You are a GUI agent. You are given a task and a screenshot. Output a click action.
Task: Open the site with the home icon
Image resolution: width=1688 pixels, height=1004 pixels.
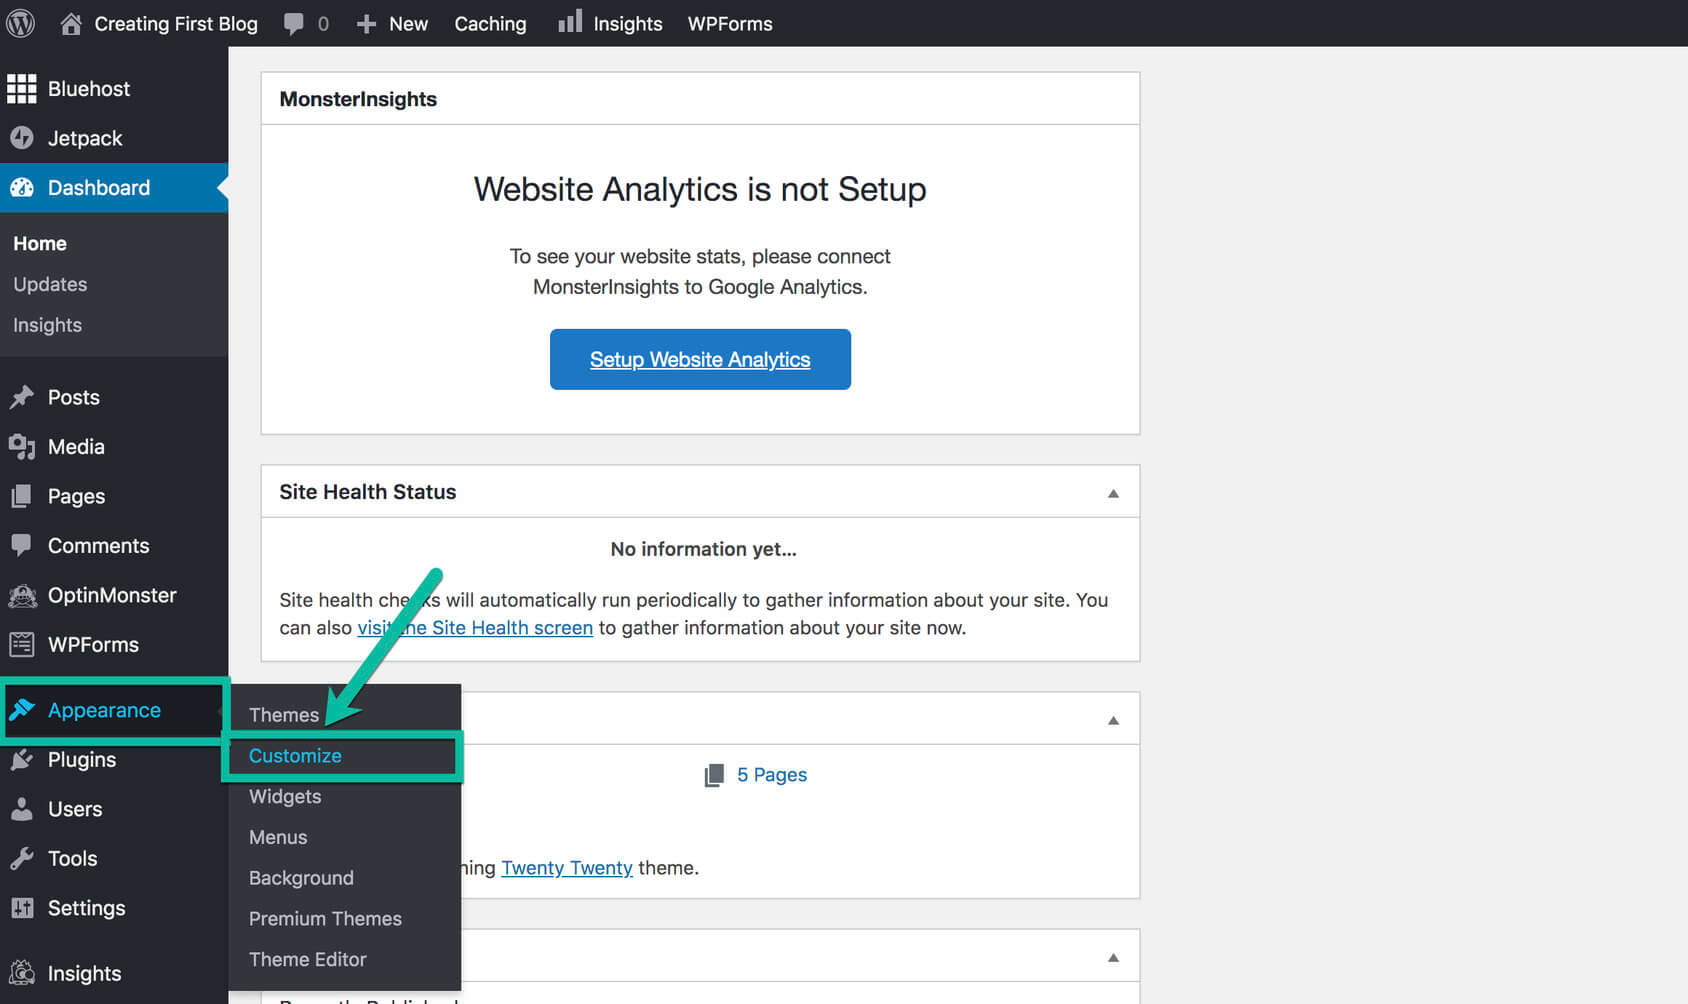pos(69,22)
